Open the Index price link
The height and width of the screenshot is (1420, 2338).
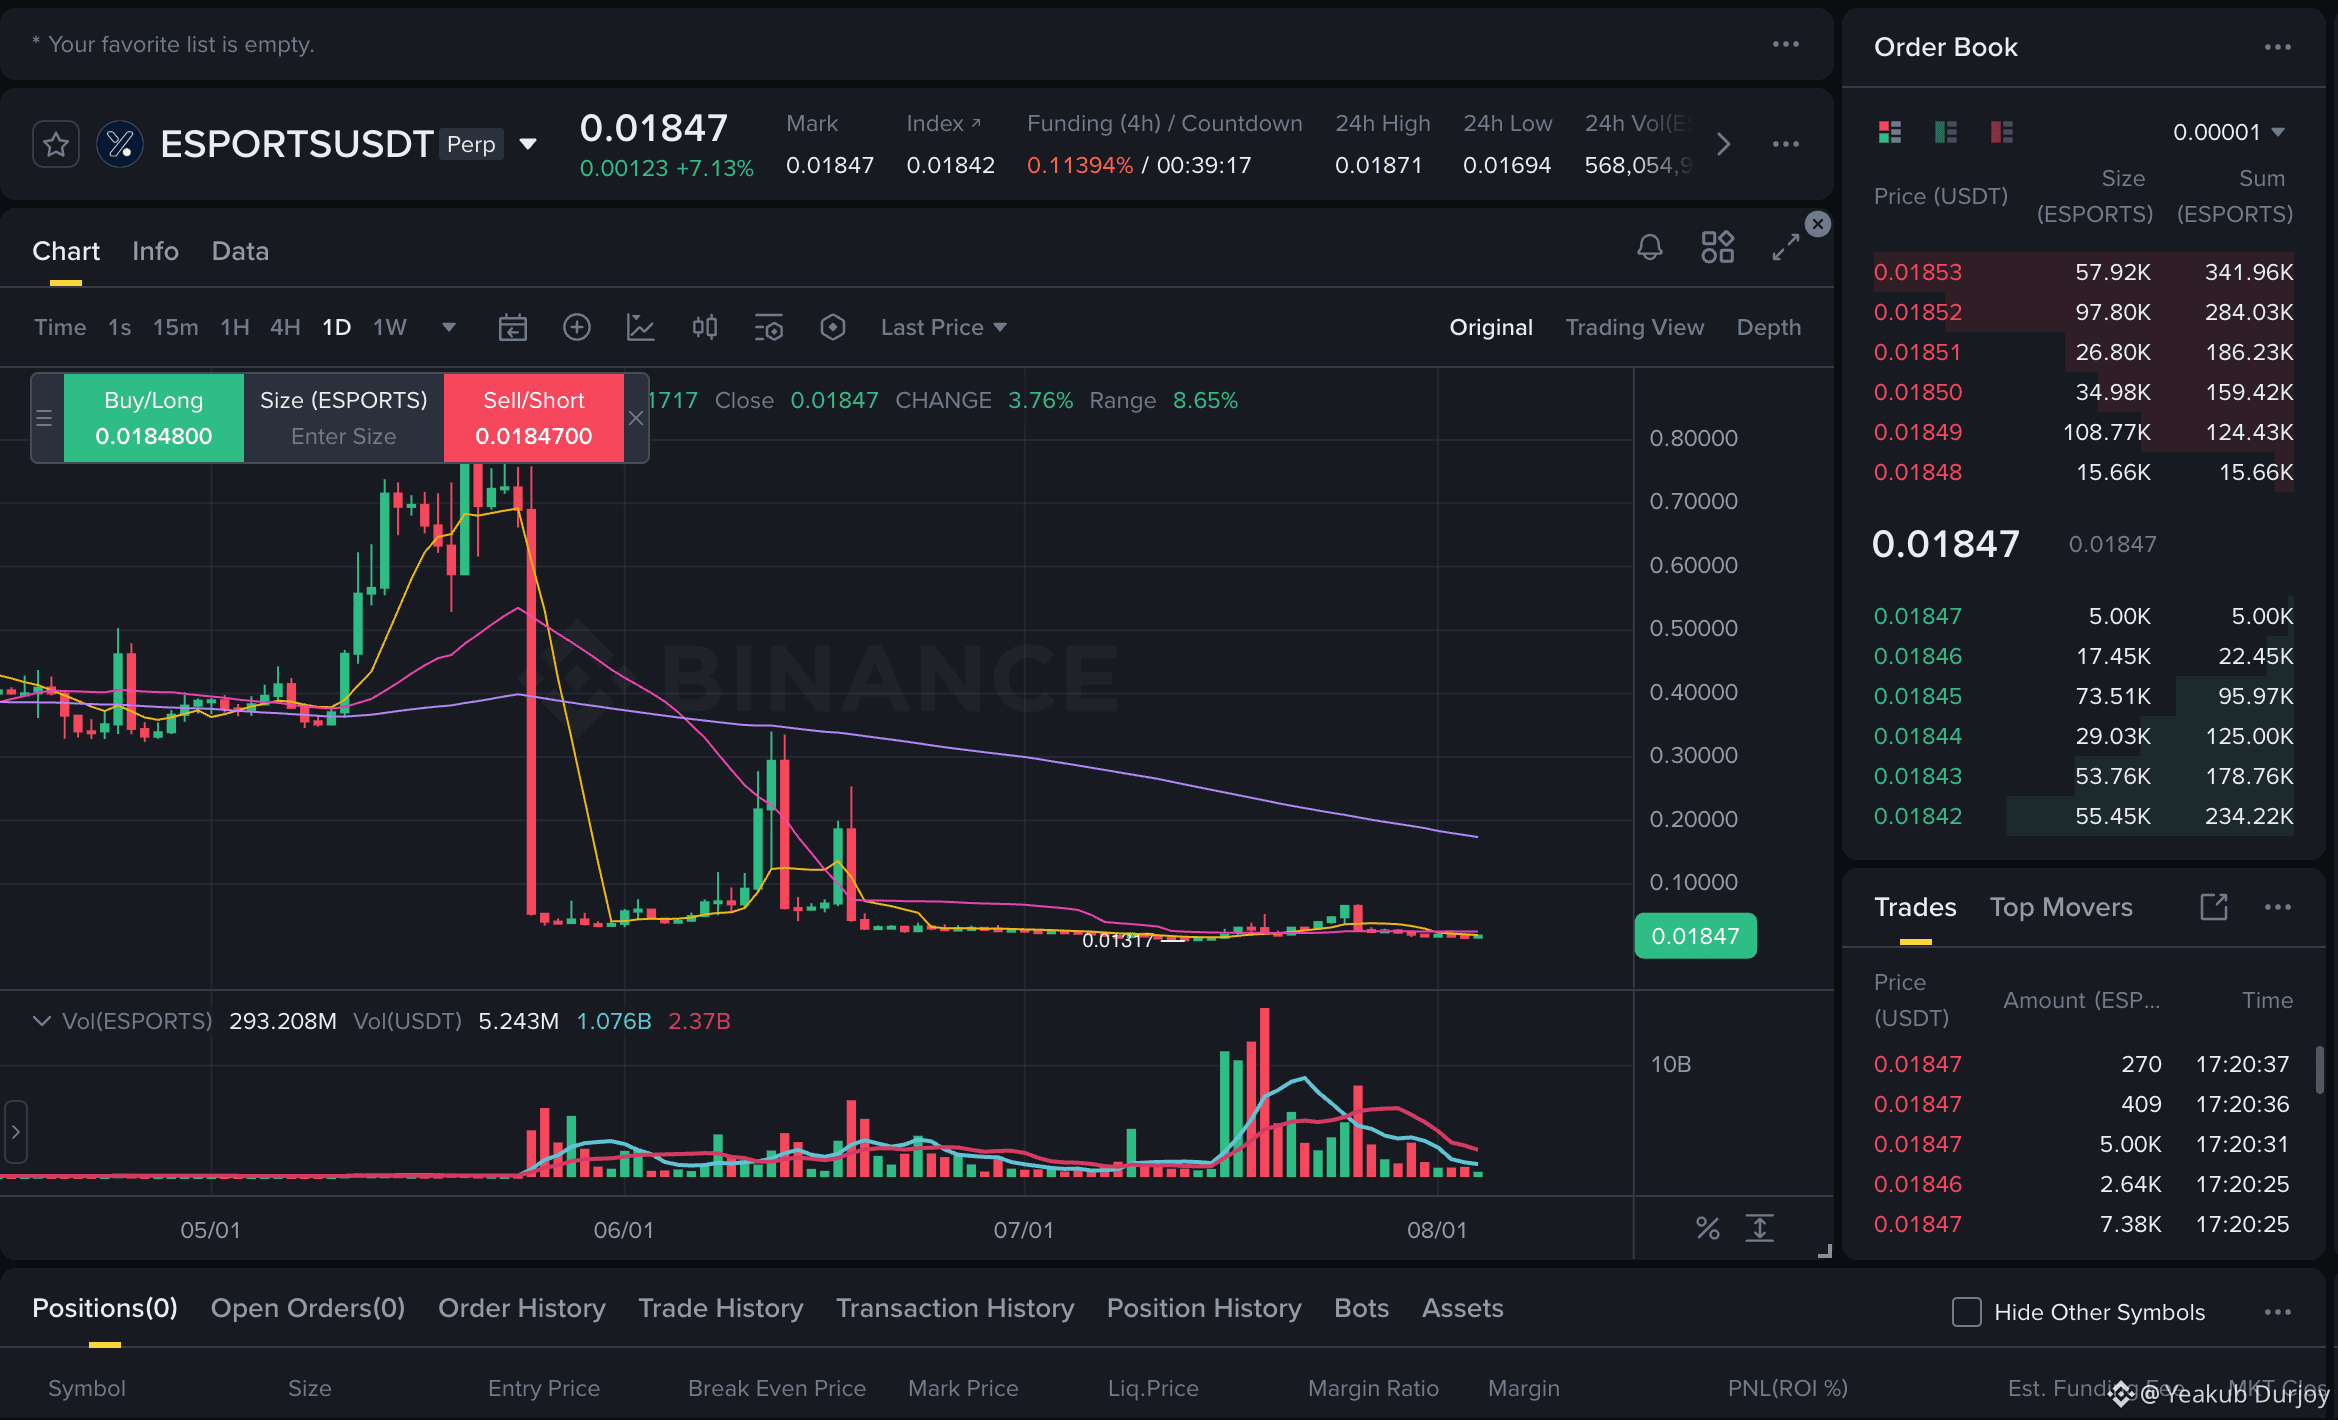(944, 123)
